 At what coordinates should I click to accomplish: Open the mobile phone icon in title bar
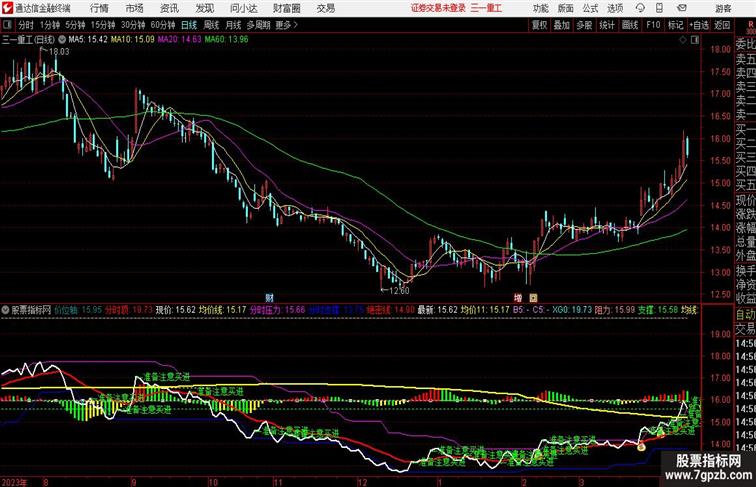click(x=660, y=8)
